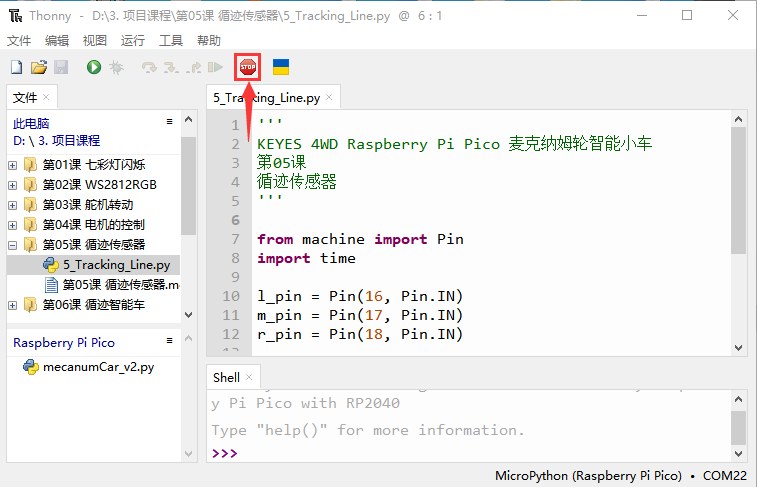Close the 文件 panel tab
This screenshot has width=757, height=487.
46,97
